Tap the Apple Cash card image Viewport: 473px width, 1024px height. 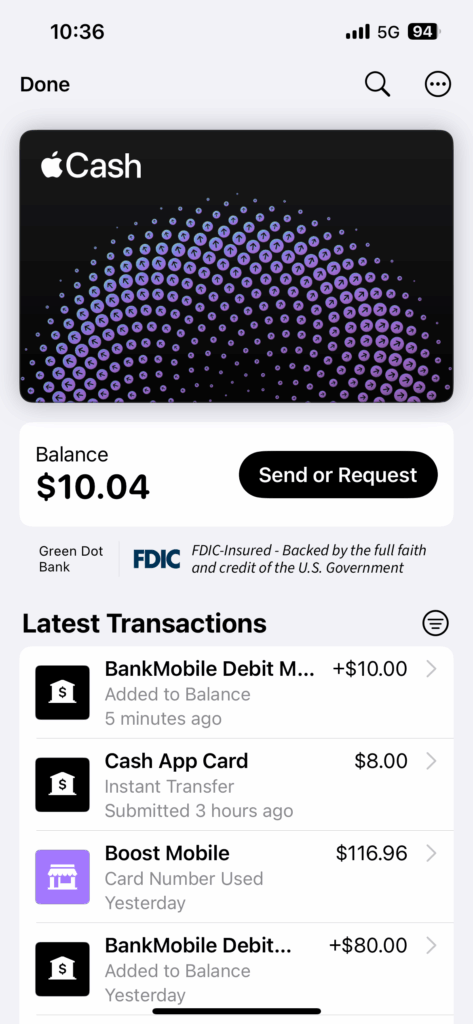point(236,266)
